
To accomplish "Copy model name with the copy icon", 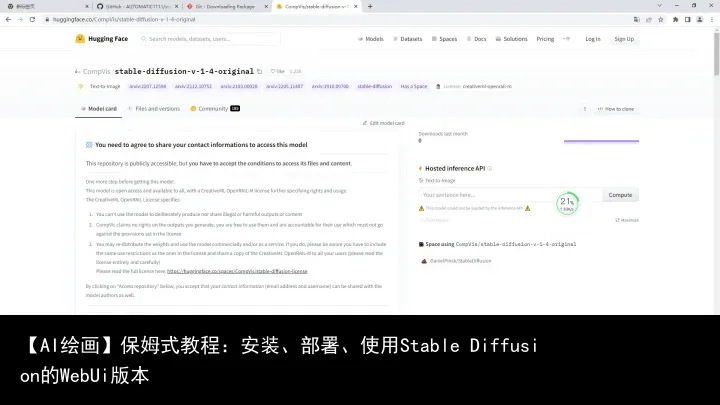I will tap(259, 71).
